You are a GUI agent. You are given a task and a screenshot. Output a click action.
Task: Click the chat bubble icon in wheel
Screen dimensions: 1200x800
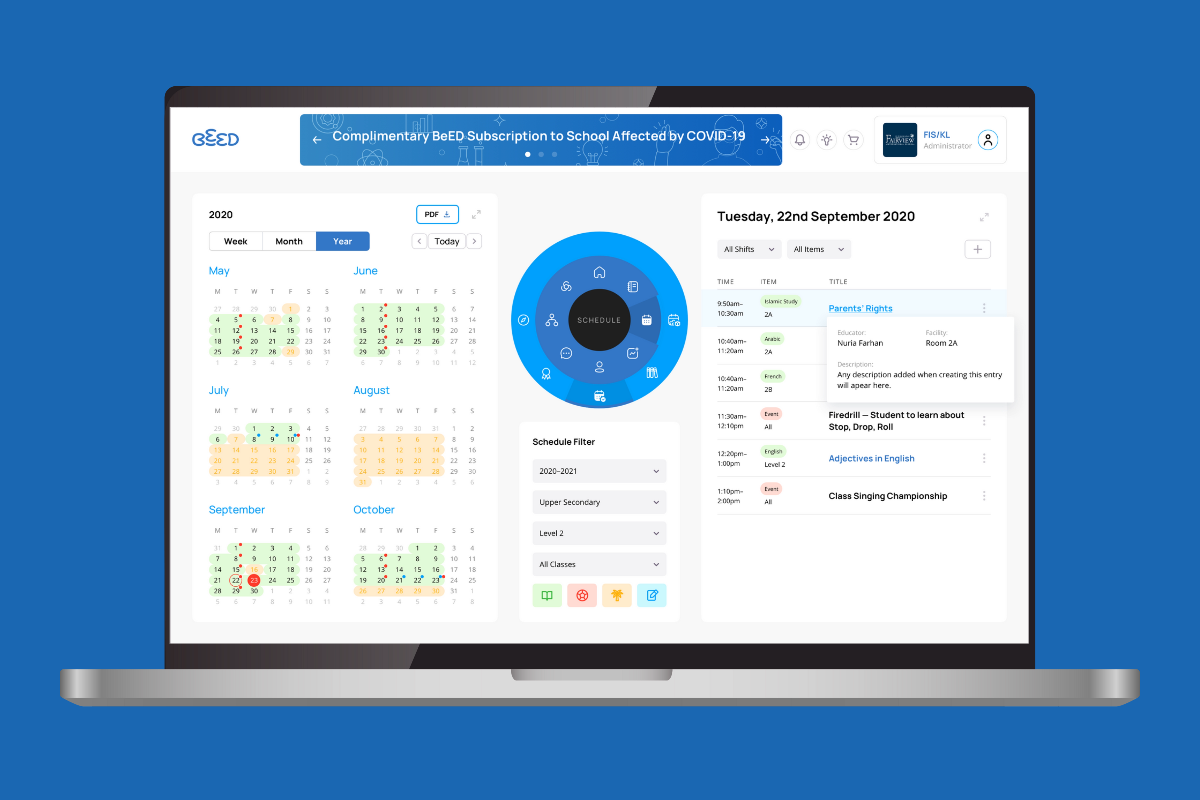[566, 353]
